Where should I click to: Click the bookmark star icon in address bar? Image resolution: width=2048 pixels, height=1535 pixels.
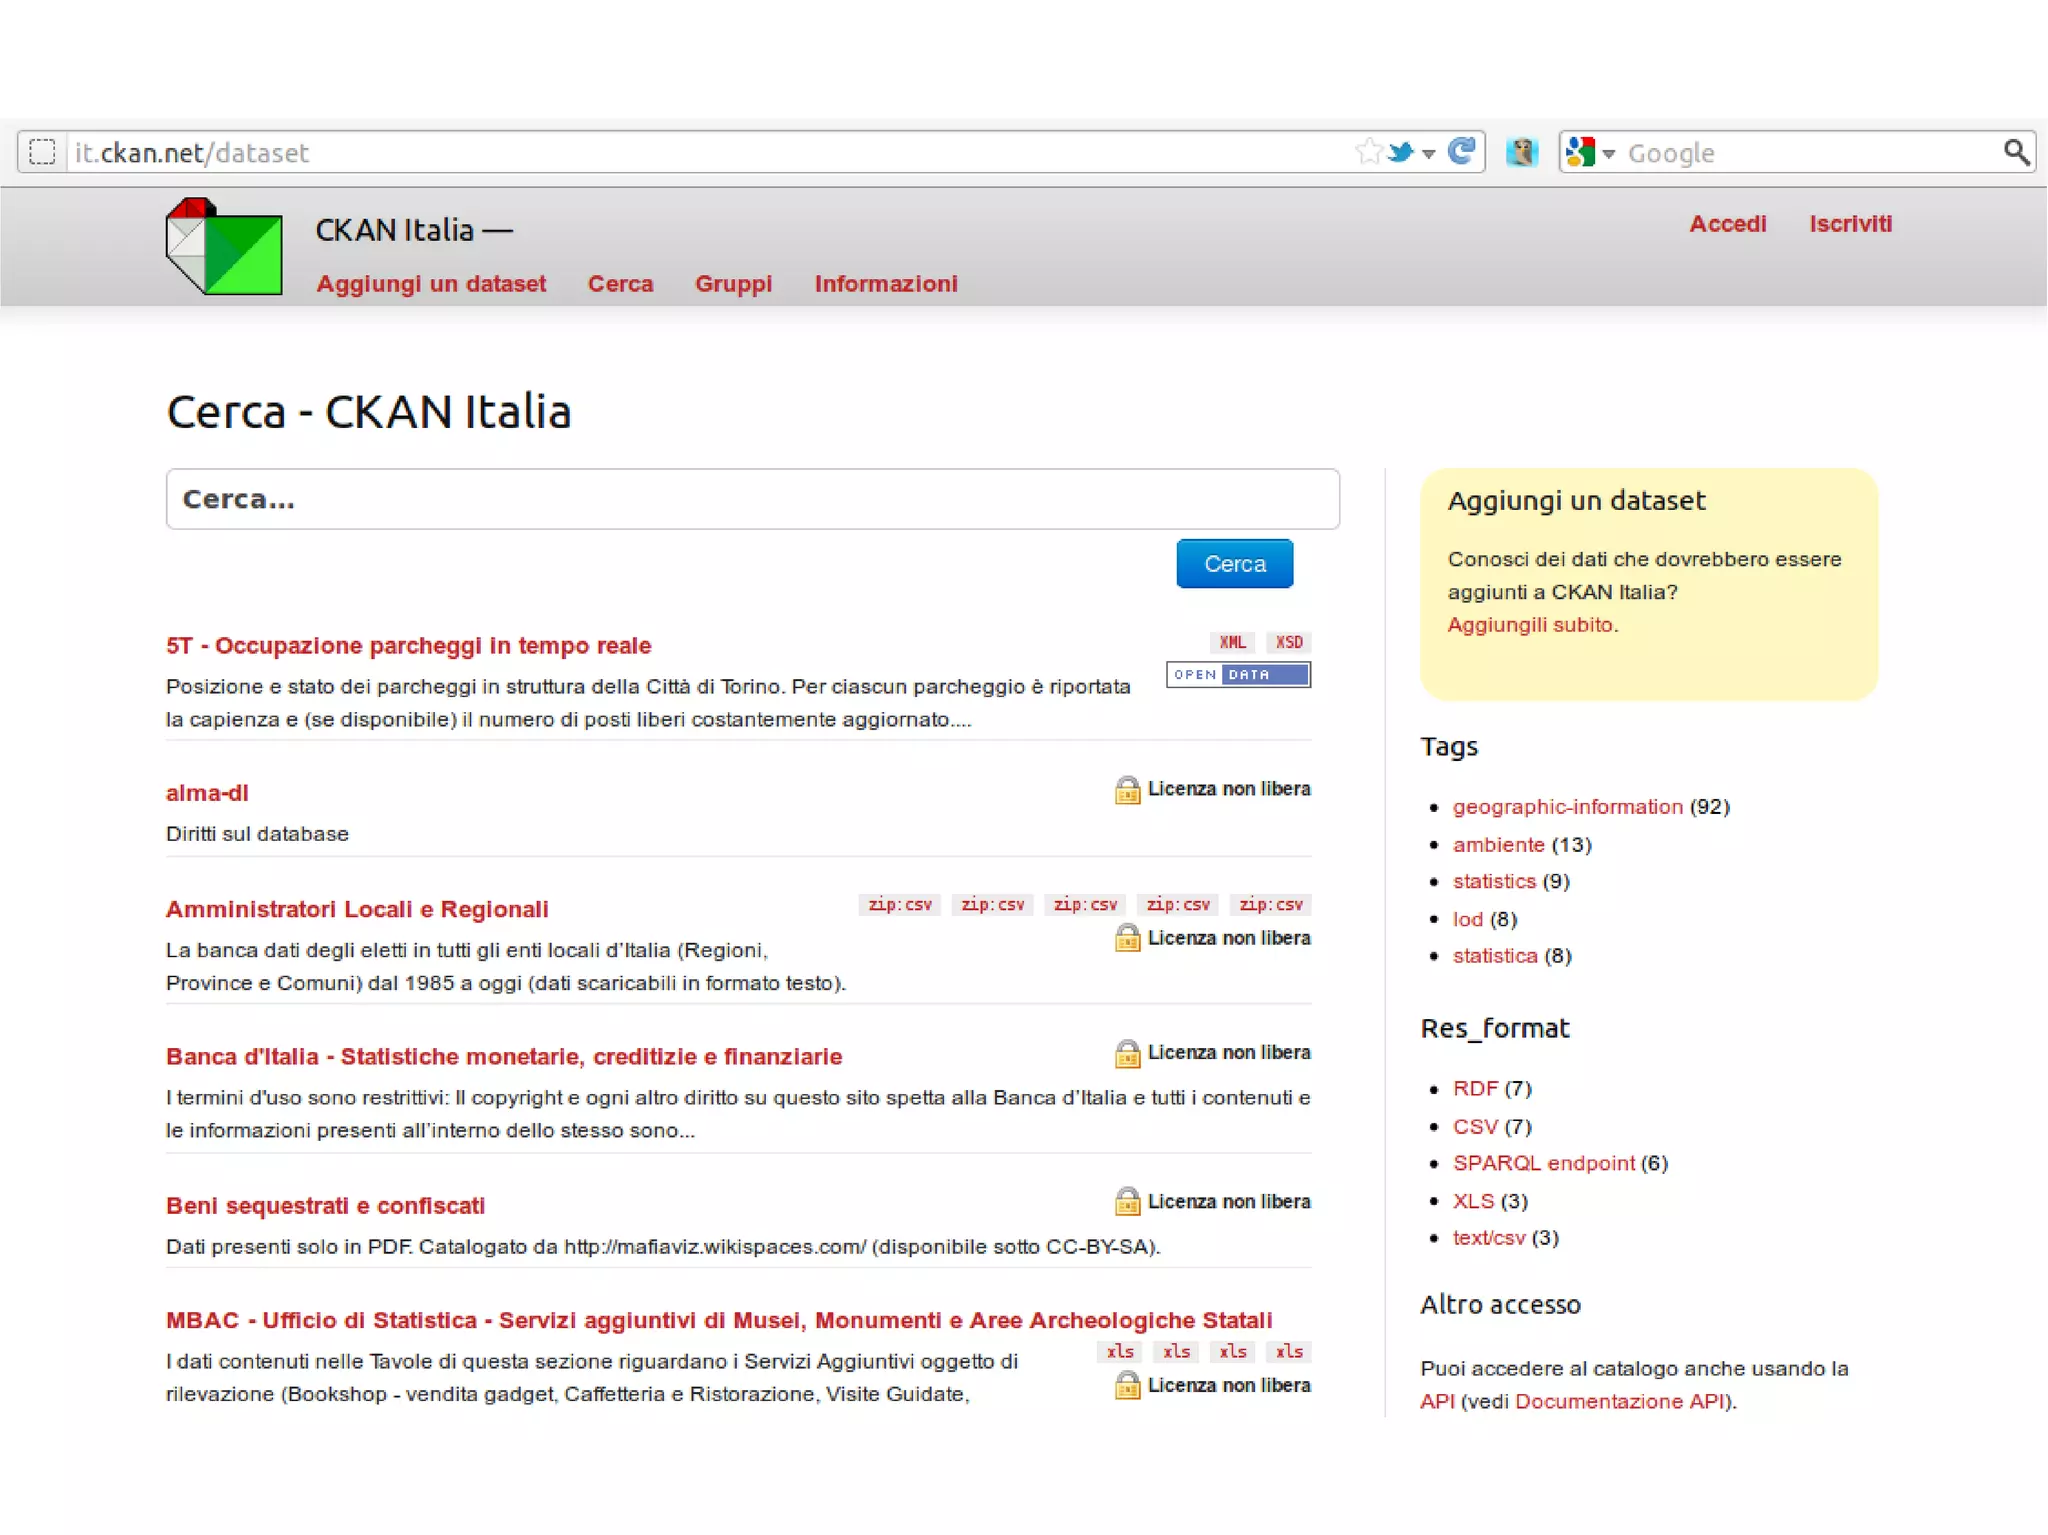click(1368, 152)
